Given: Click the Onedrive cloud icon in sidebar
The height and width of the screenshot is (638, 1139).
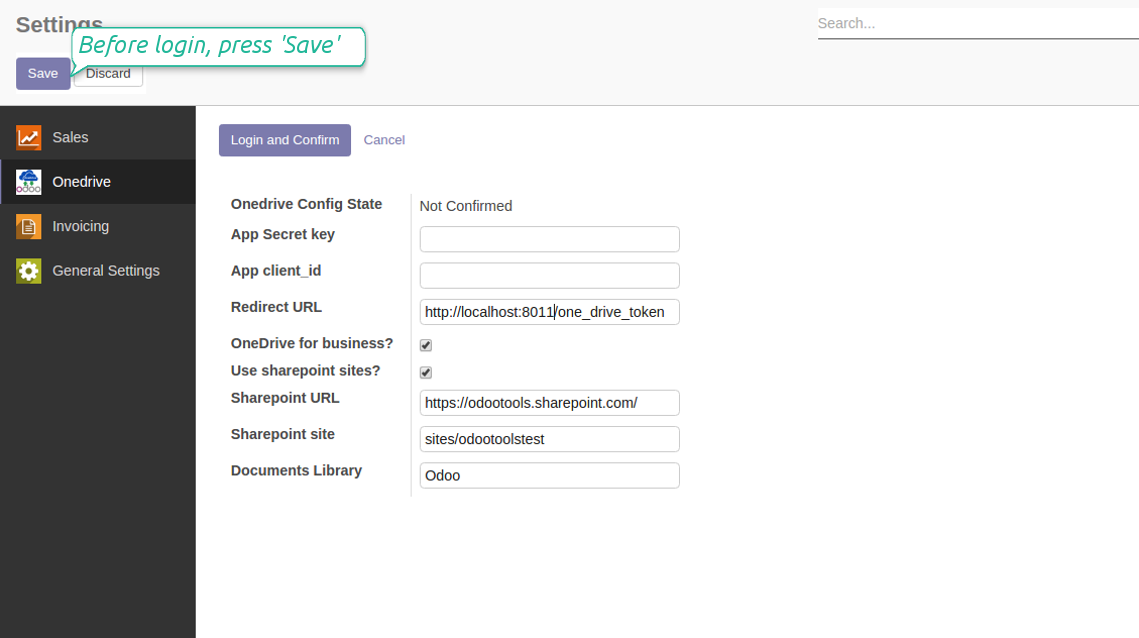Looking at the screenshot, I should point(28,182).
